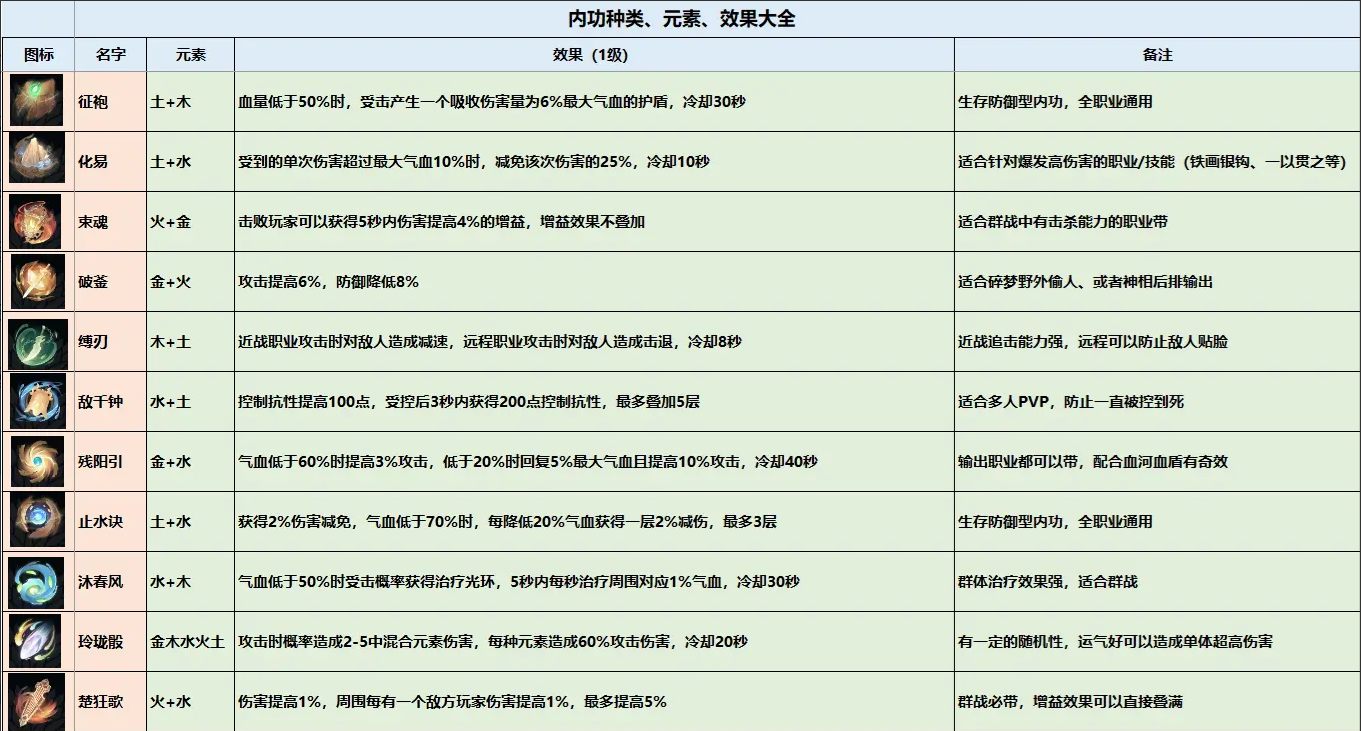Select the 止水诀 skill icon
This screenshot has width=1361, height=731.
37,521
